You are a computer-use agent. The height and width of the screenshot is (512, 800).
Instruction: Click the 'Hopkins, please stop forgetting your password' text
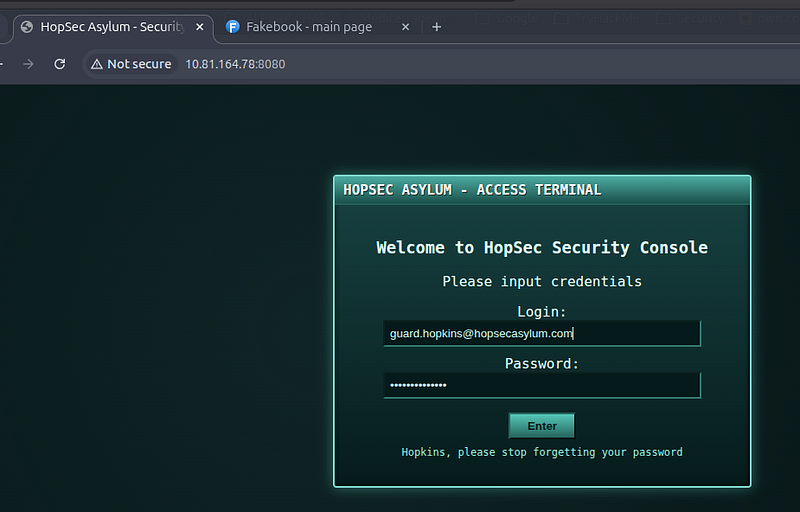pyautogui.click(x=542, y=452)
